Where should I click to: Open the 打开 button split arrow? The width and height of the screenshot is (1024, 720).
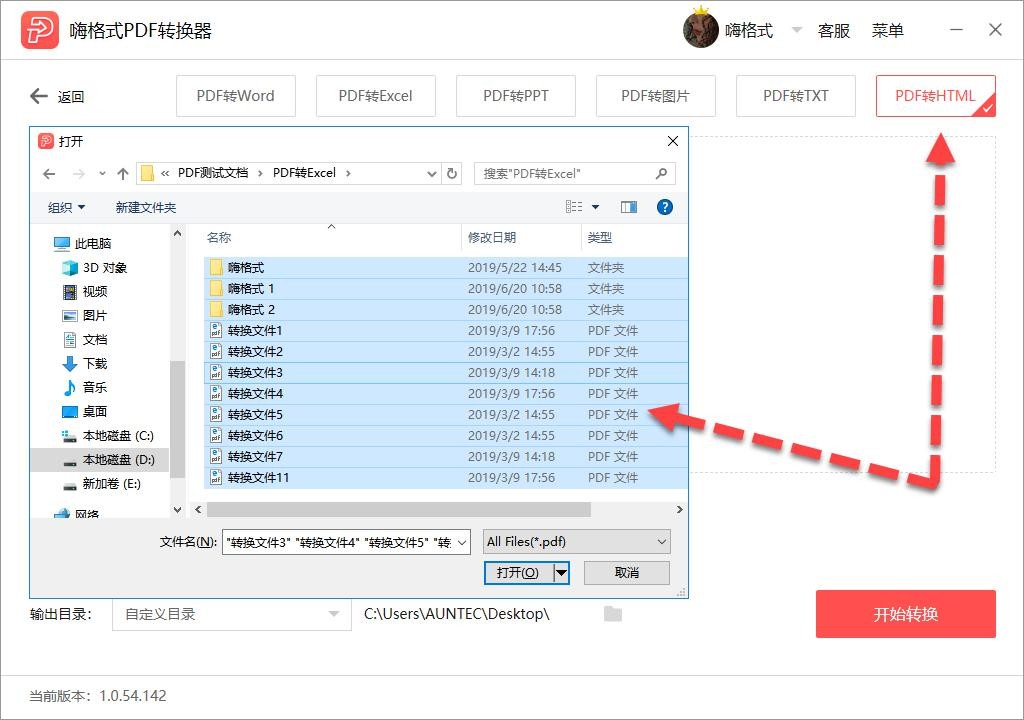point(561,573)
